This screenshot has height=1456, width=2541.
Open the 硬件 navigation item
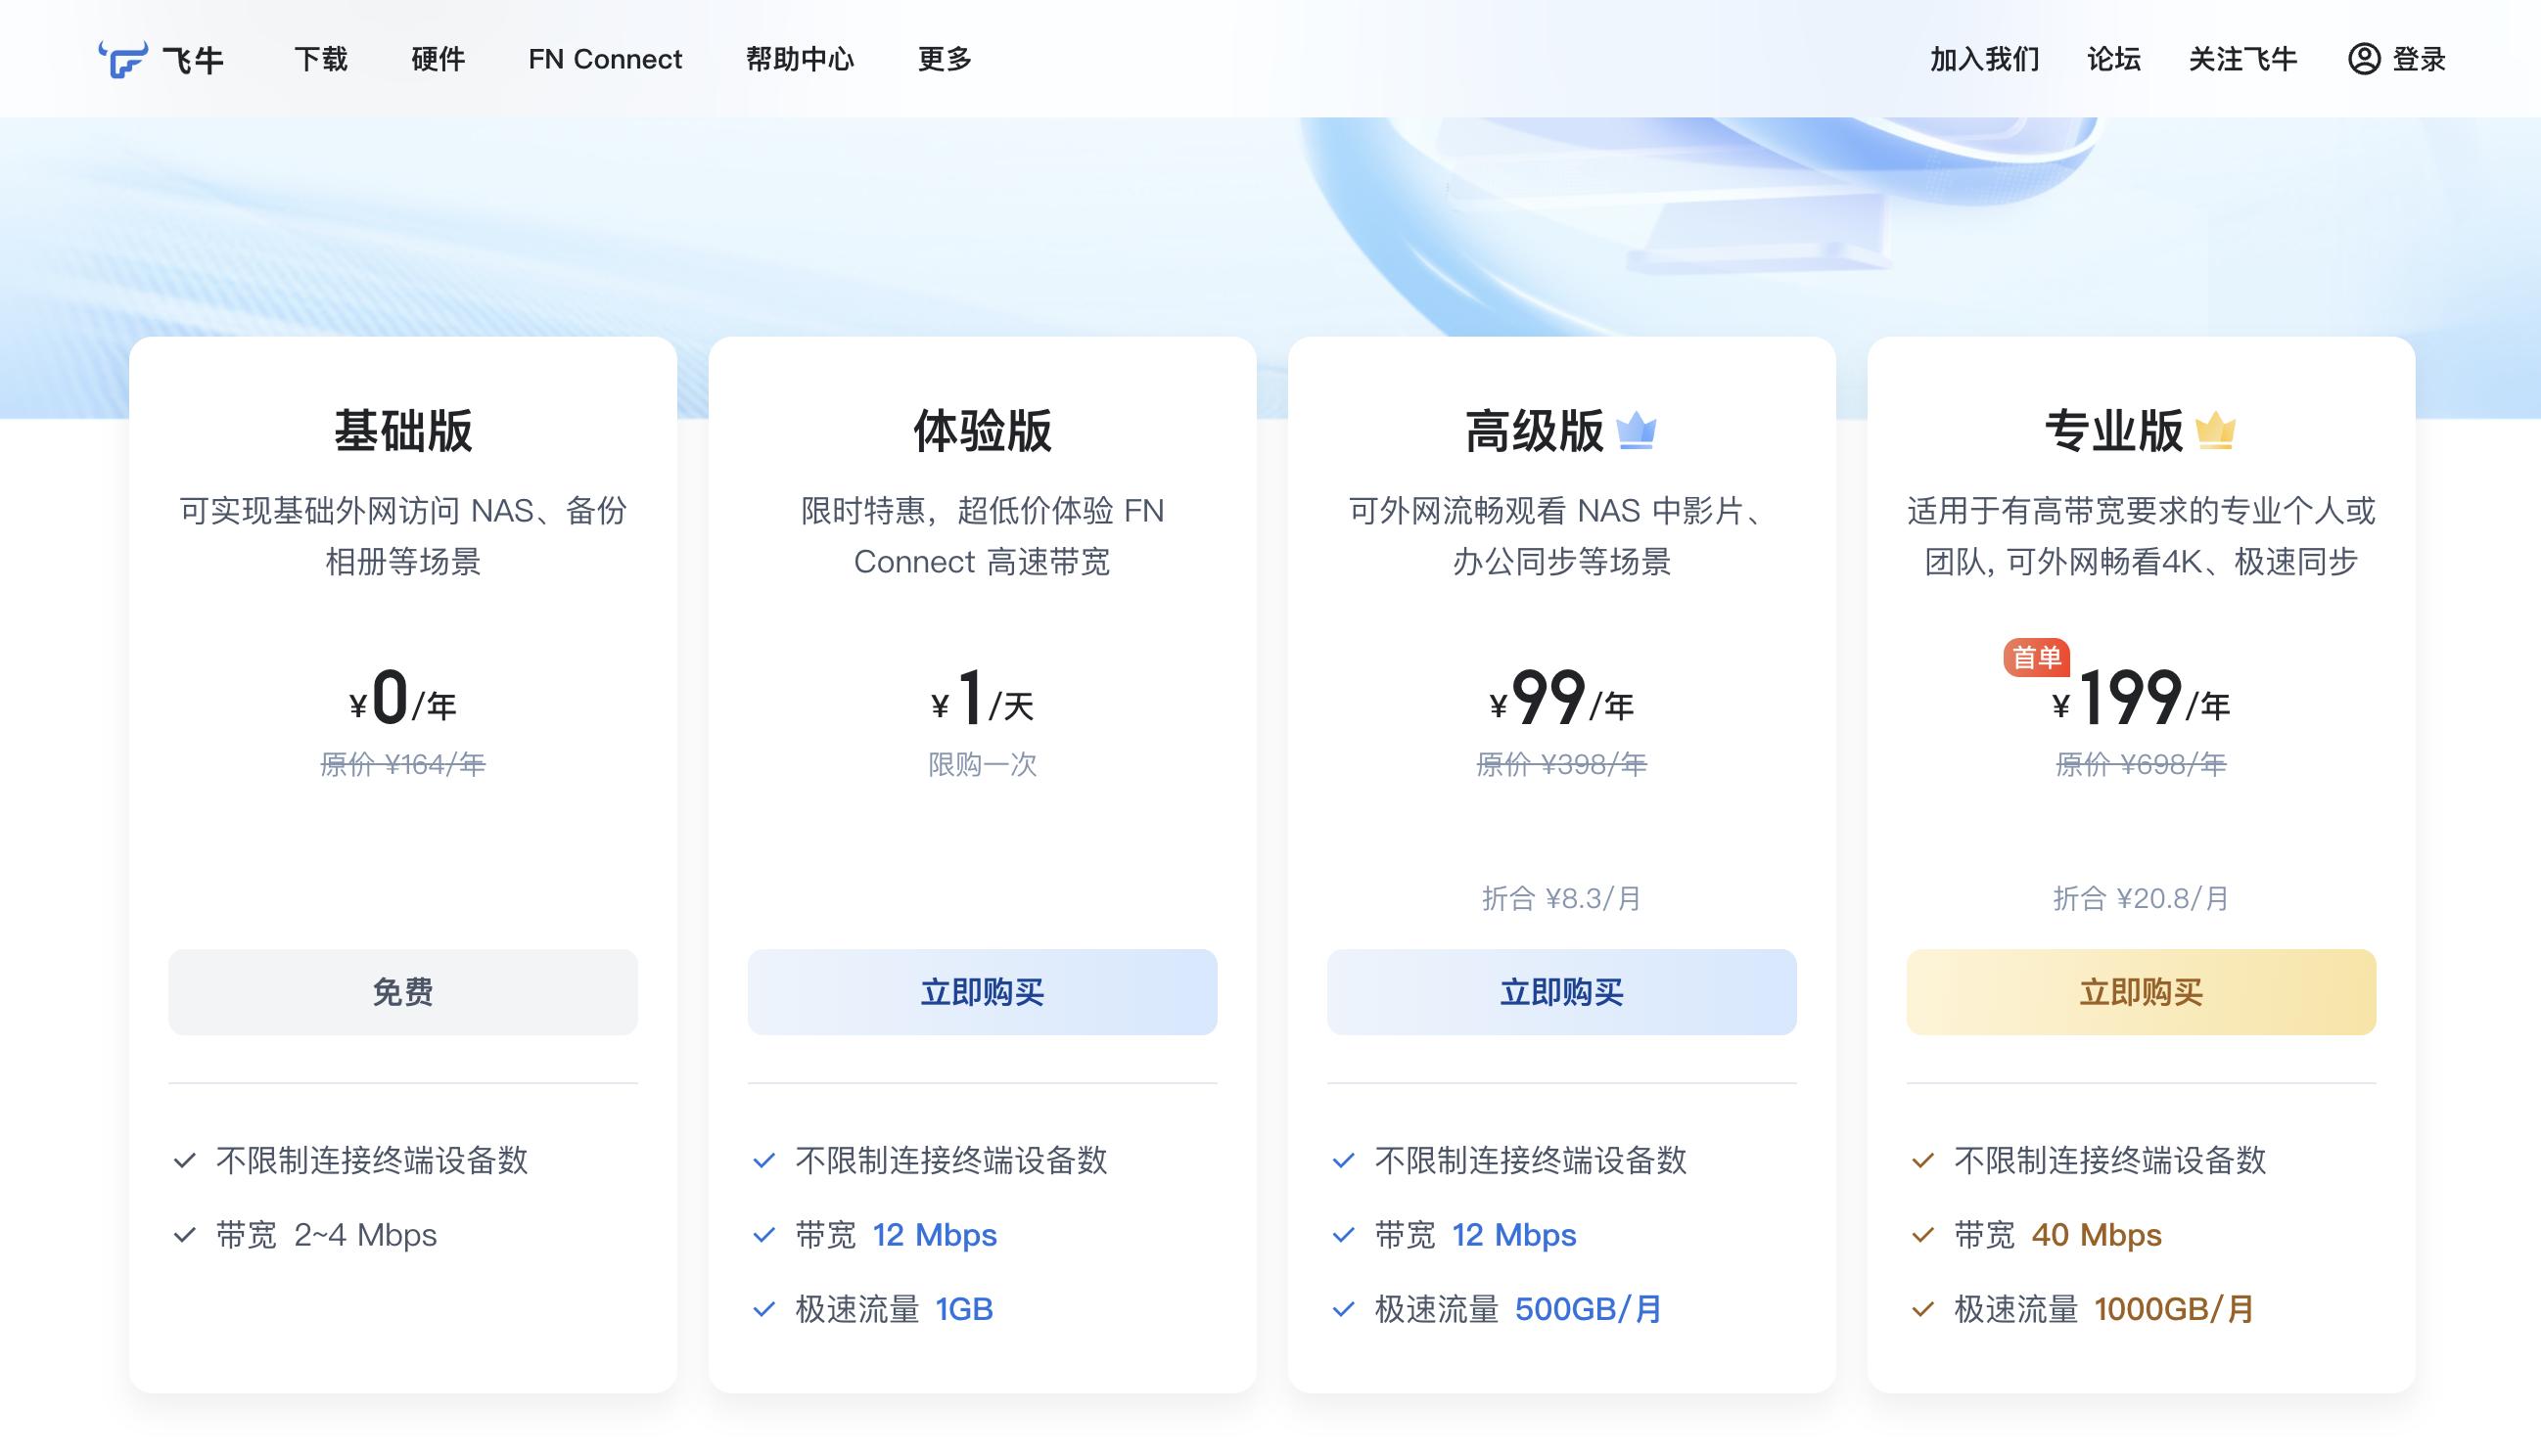pos(438,59)
